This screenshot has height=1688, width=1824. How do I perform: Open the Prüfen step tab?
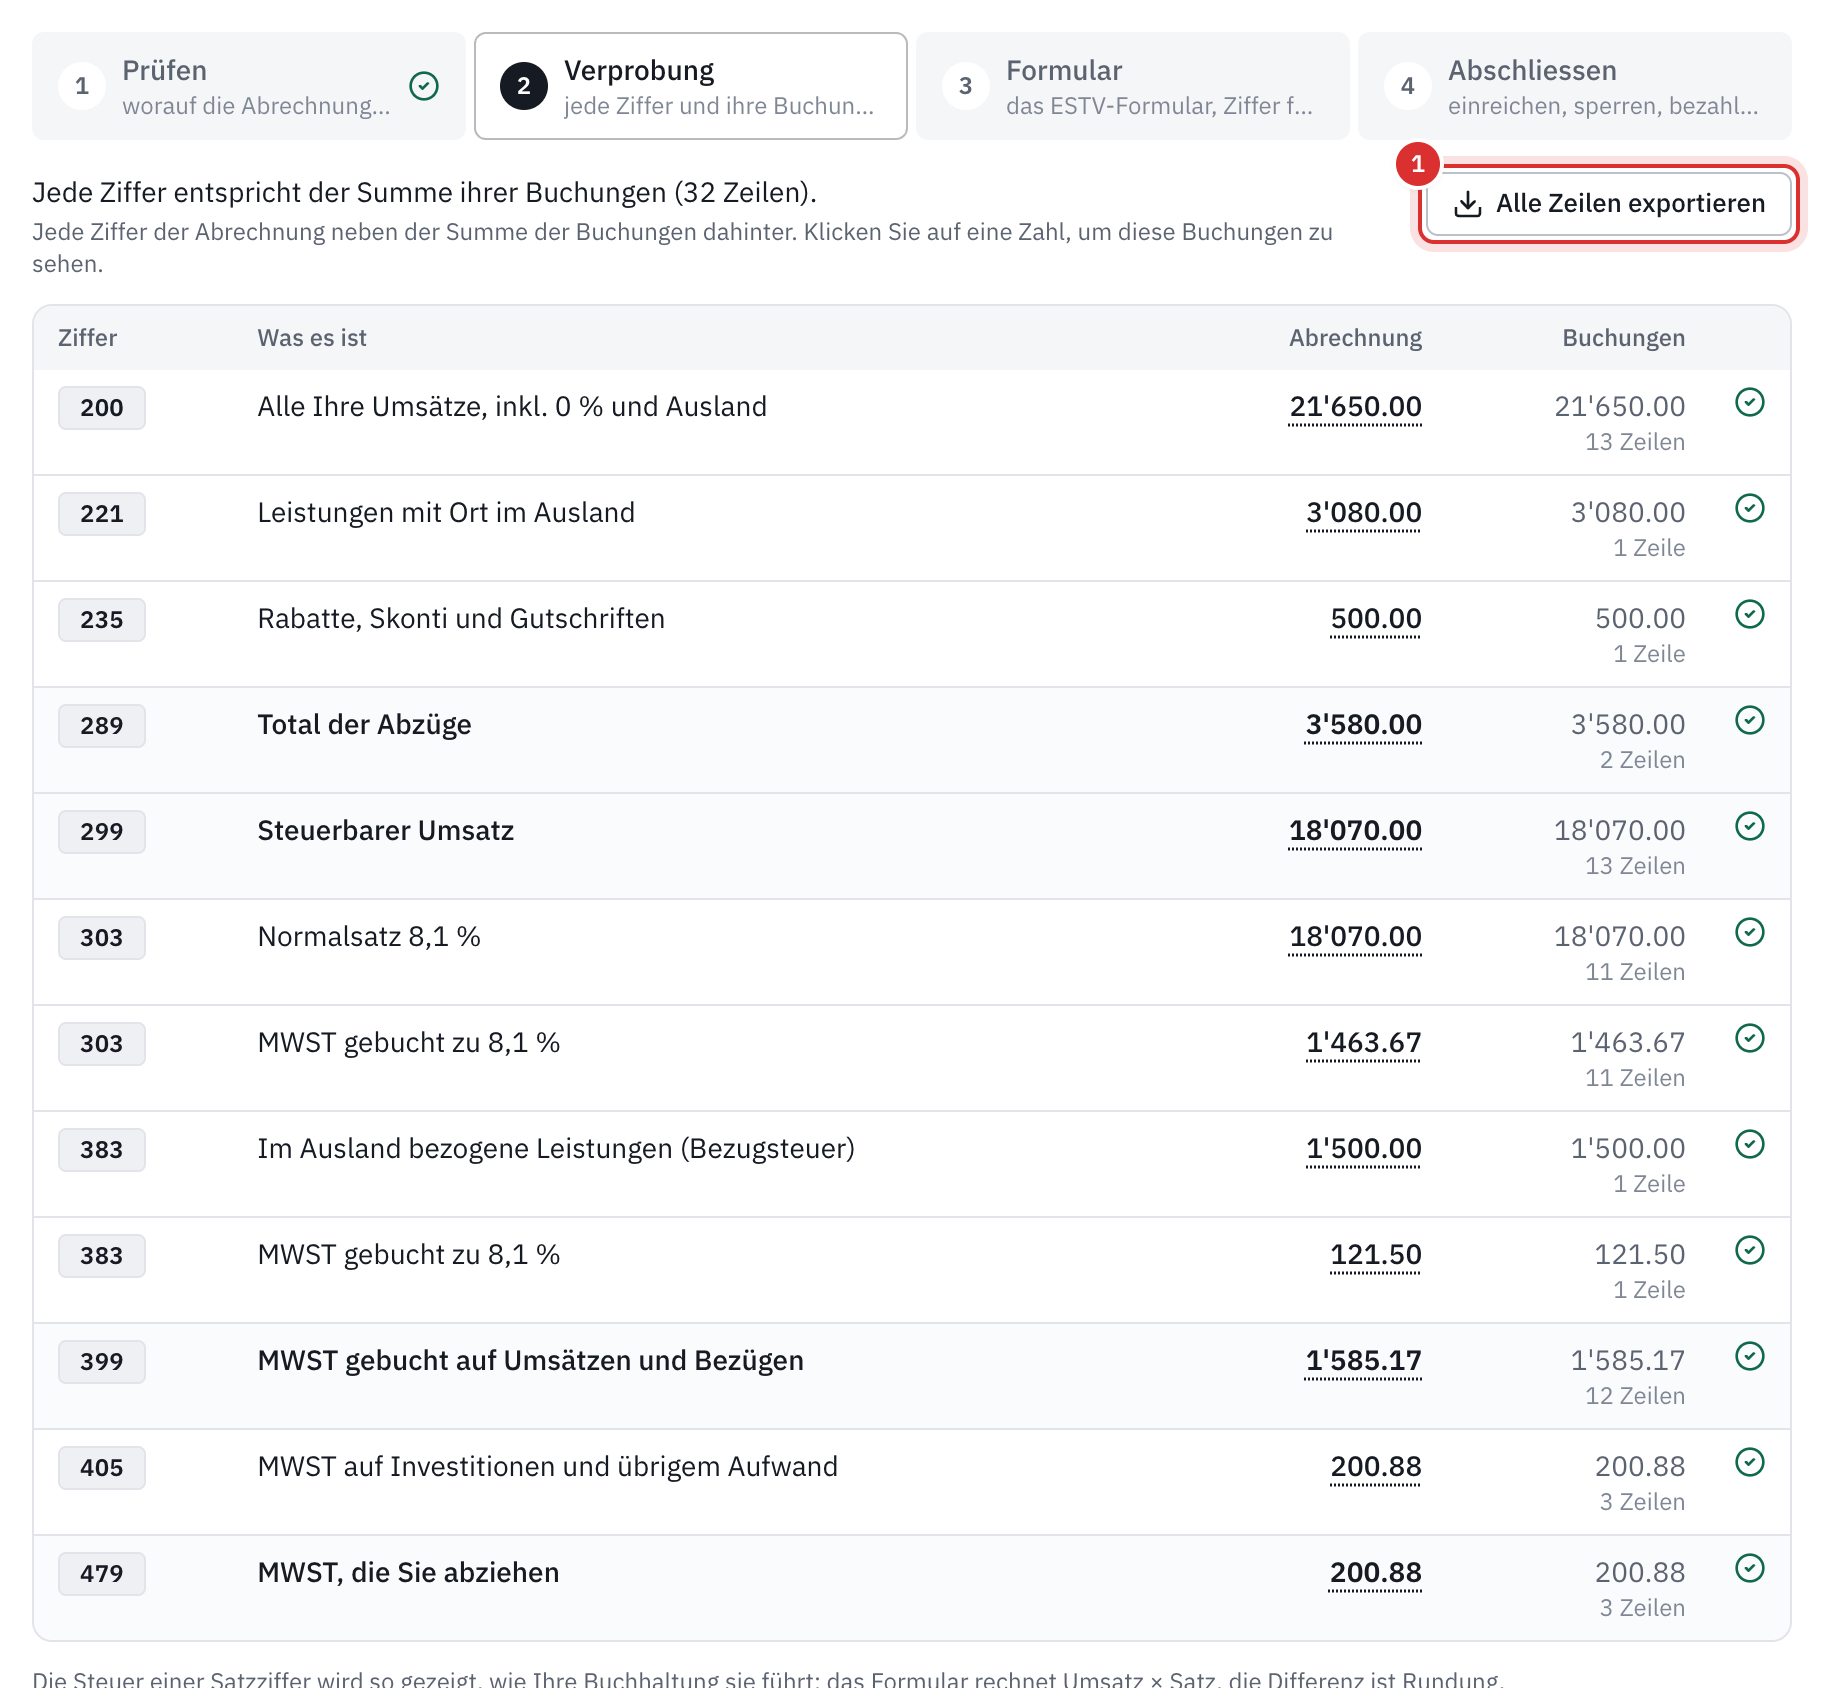(248, 86)
